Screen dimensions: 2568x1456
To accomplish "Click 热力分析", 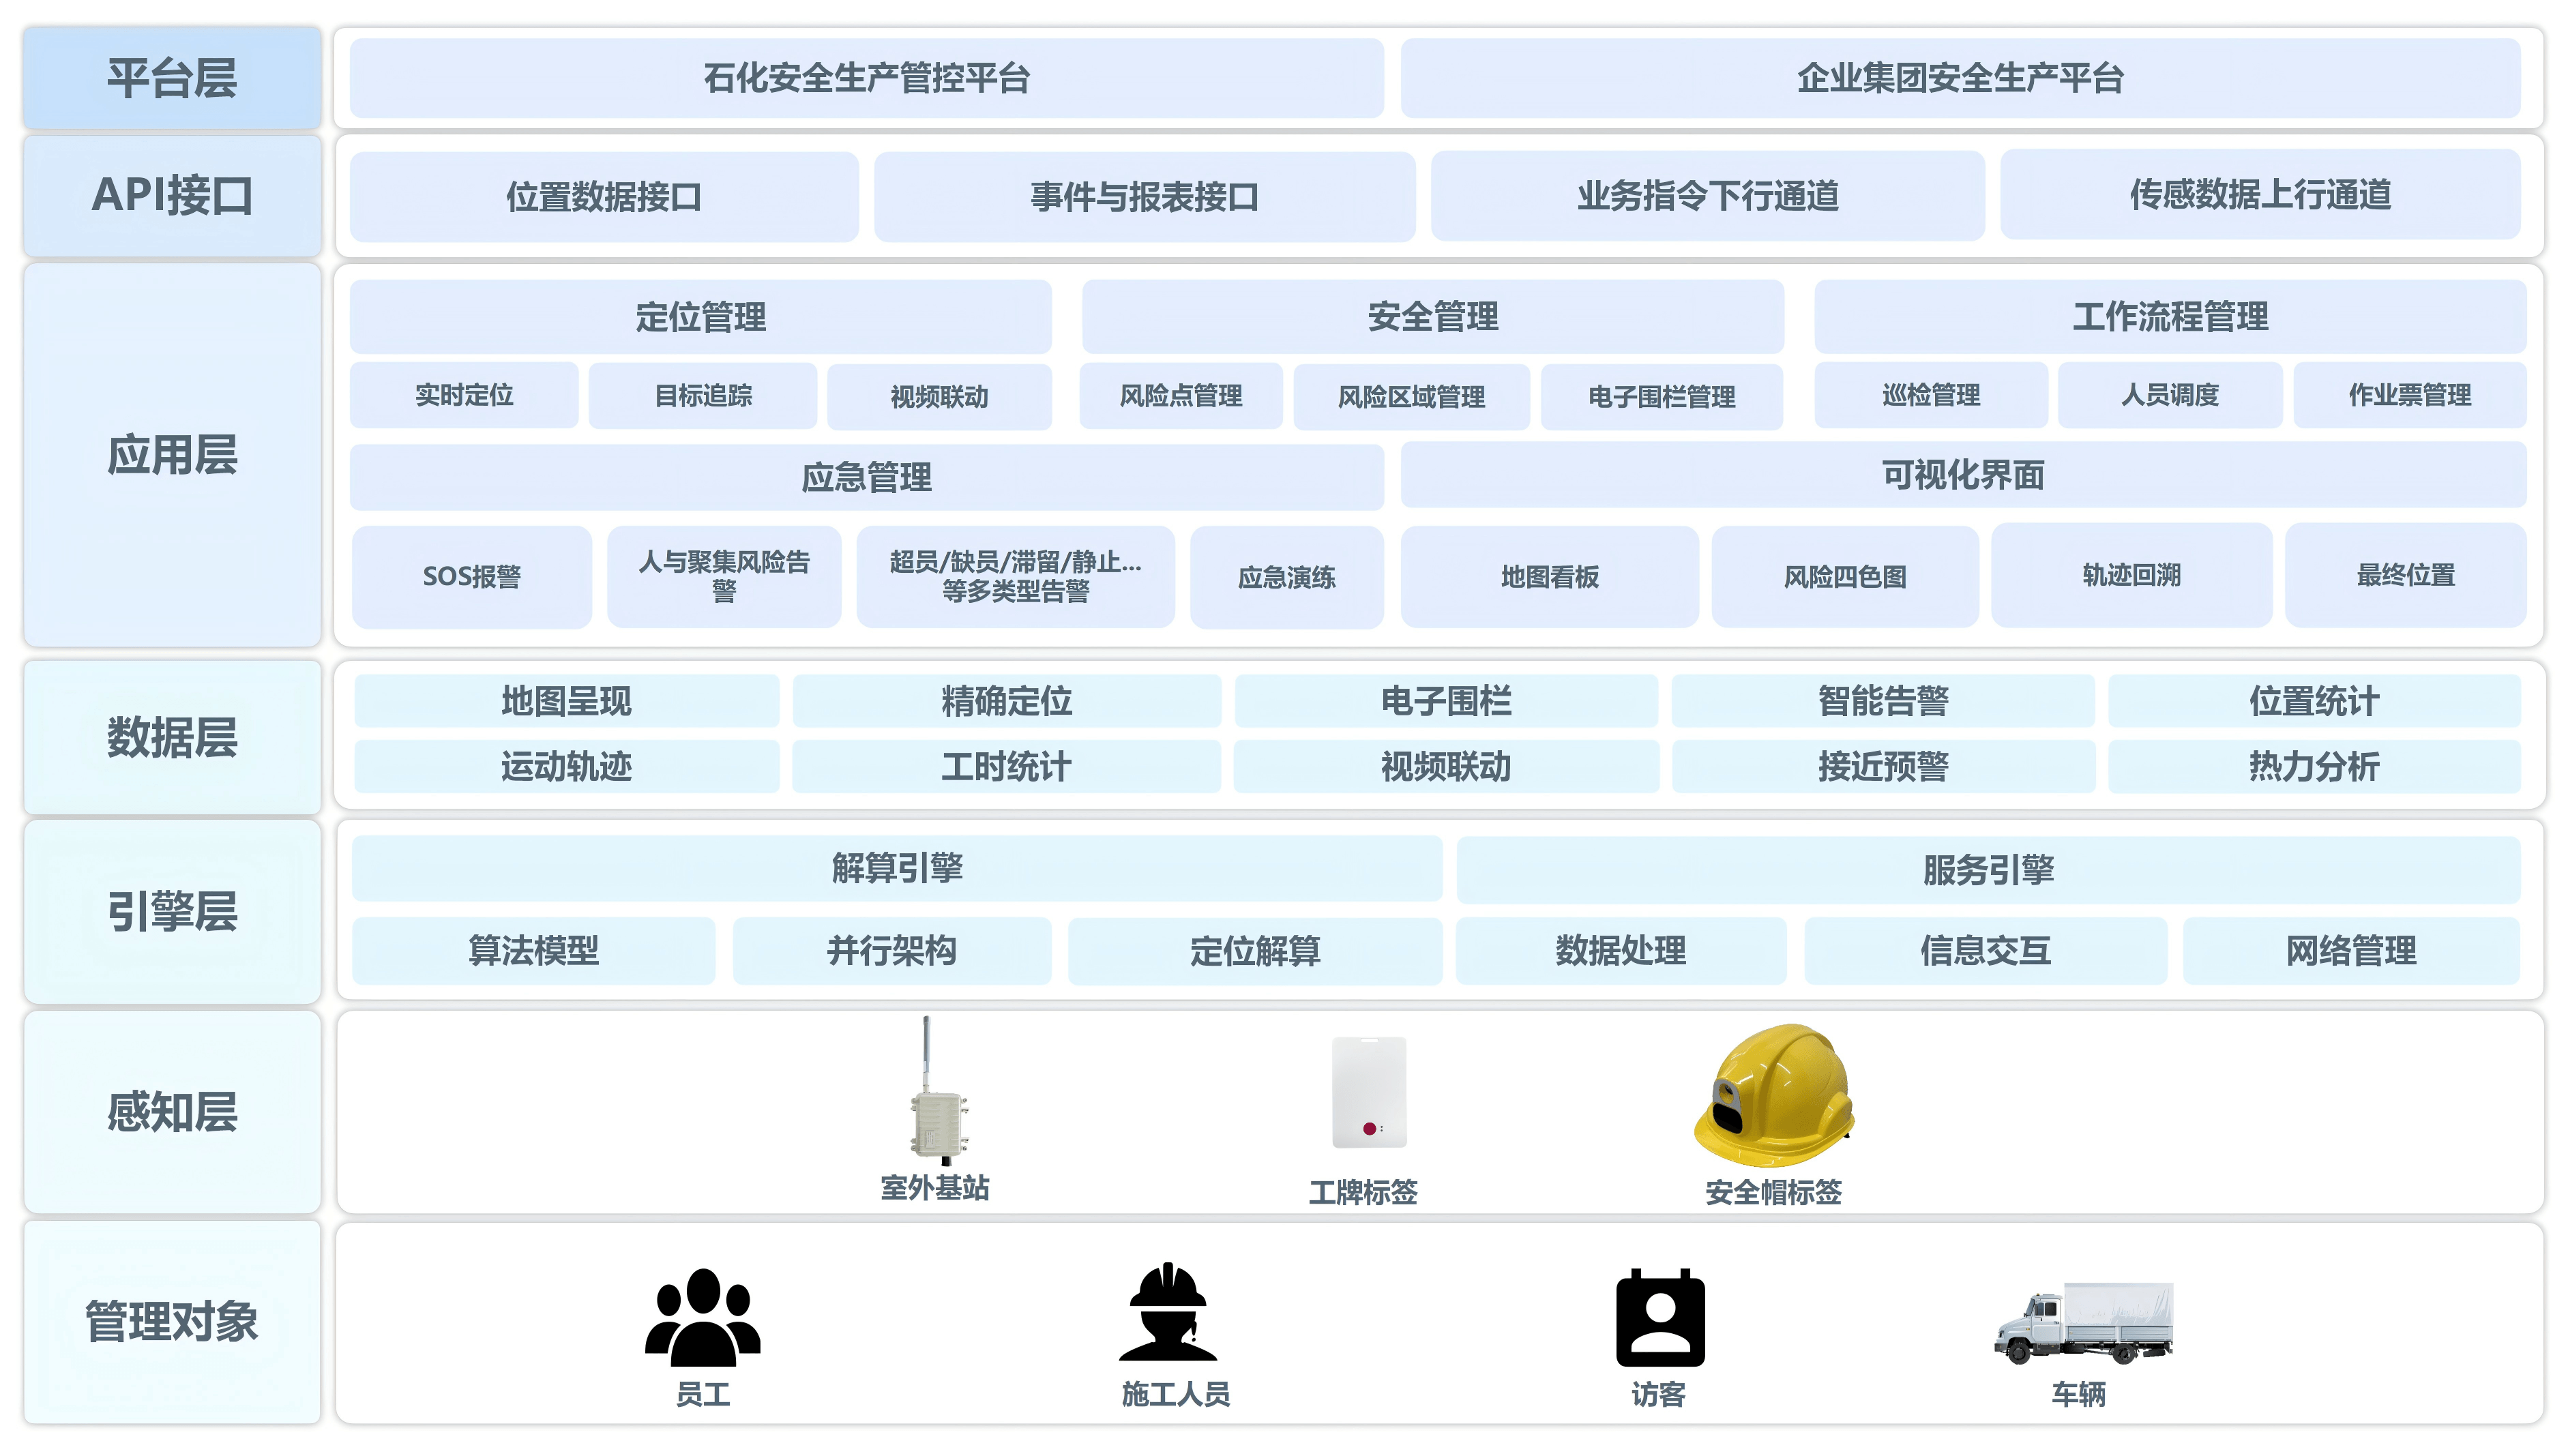I will [2314, 767].
